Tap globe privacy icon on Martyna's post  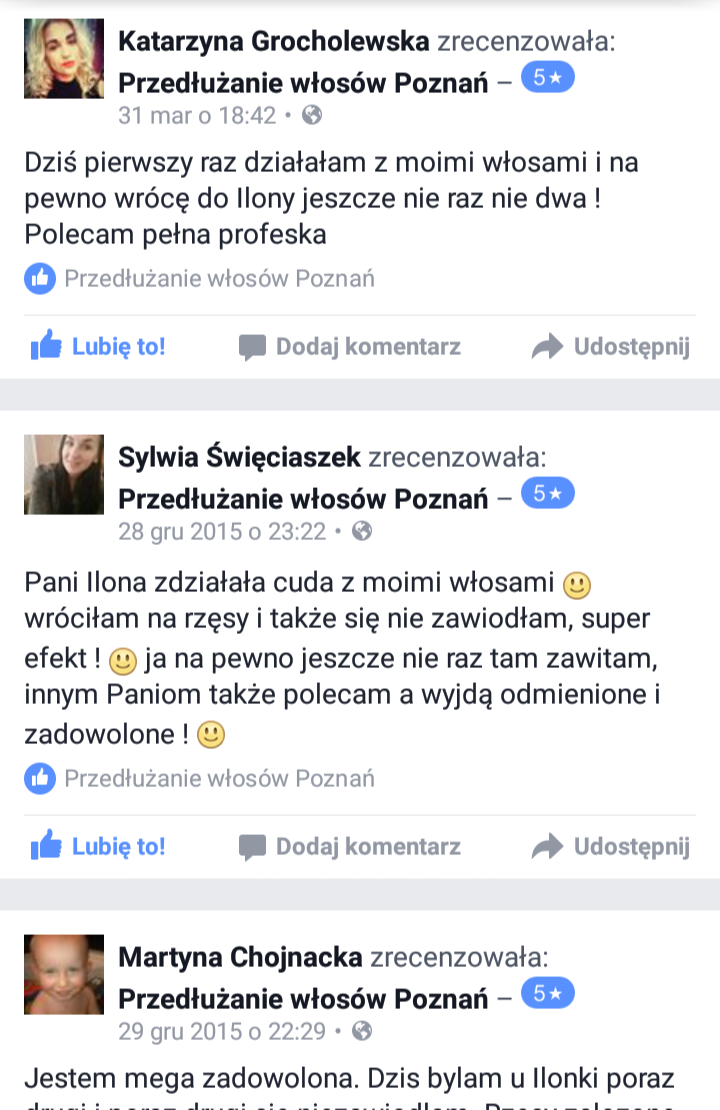362,1031
